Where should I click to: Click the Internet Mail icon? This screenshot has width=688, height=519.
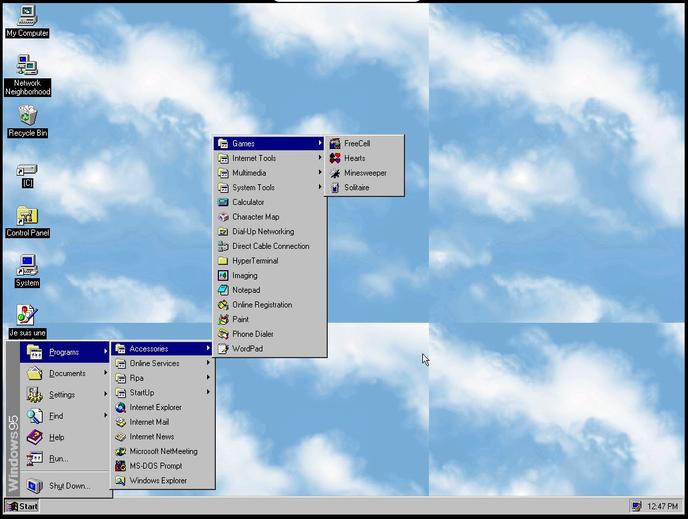[120, 422]
